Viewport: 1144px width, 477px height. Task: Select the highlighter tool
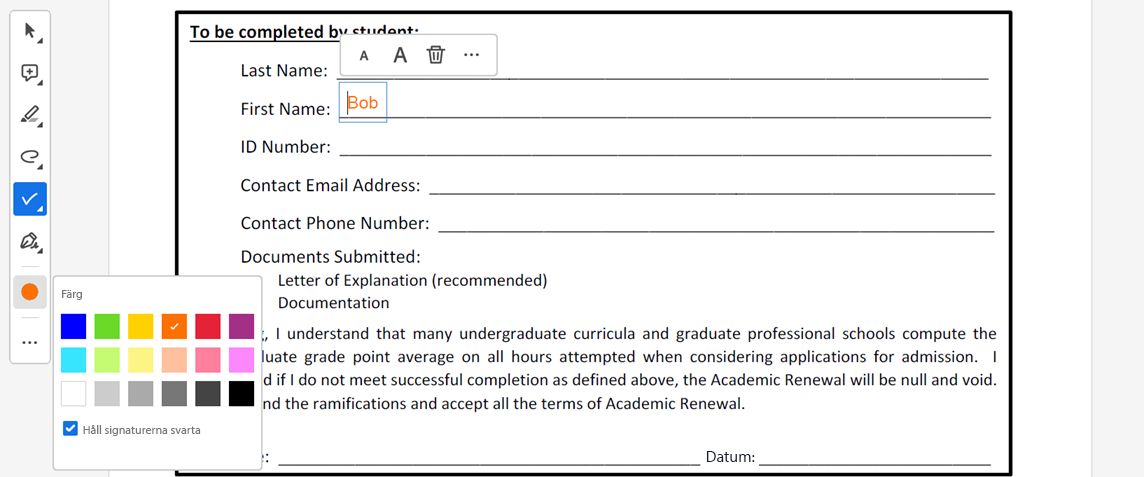[30, 115]
